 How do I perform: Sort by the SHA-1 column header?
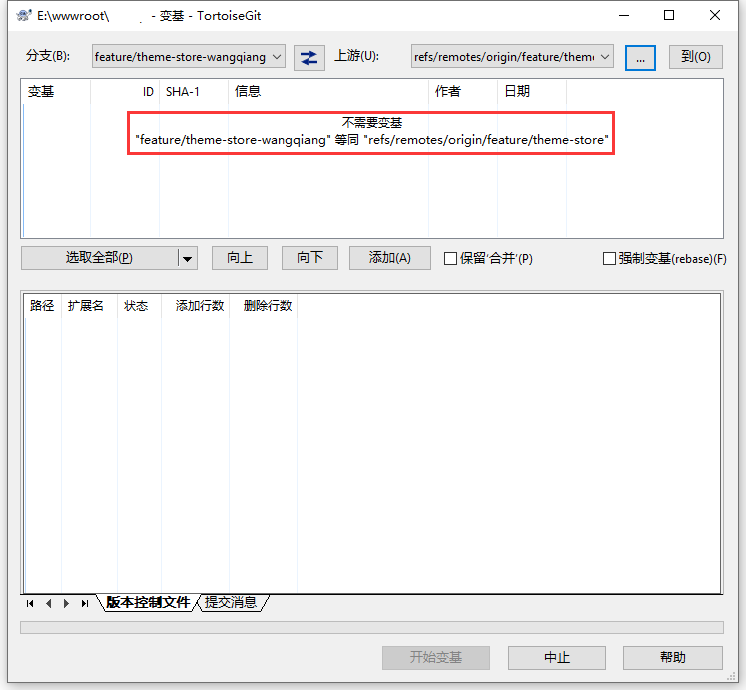194,91
